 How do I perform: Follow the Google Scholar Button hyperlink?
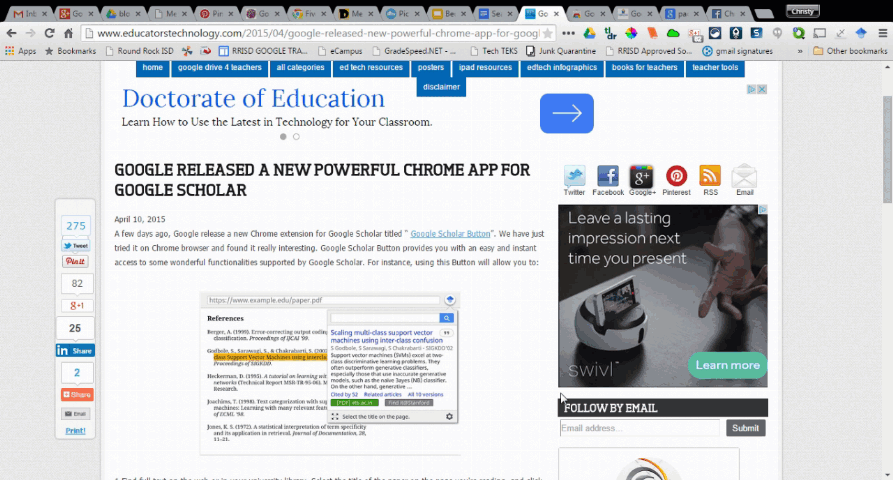coord(450,234)
